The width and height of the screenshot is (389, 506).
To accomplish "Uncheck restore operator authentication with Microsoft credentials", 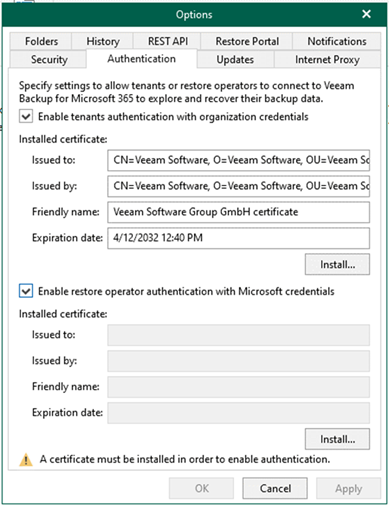I will click(26, 291).
